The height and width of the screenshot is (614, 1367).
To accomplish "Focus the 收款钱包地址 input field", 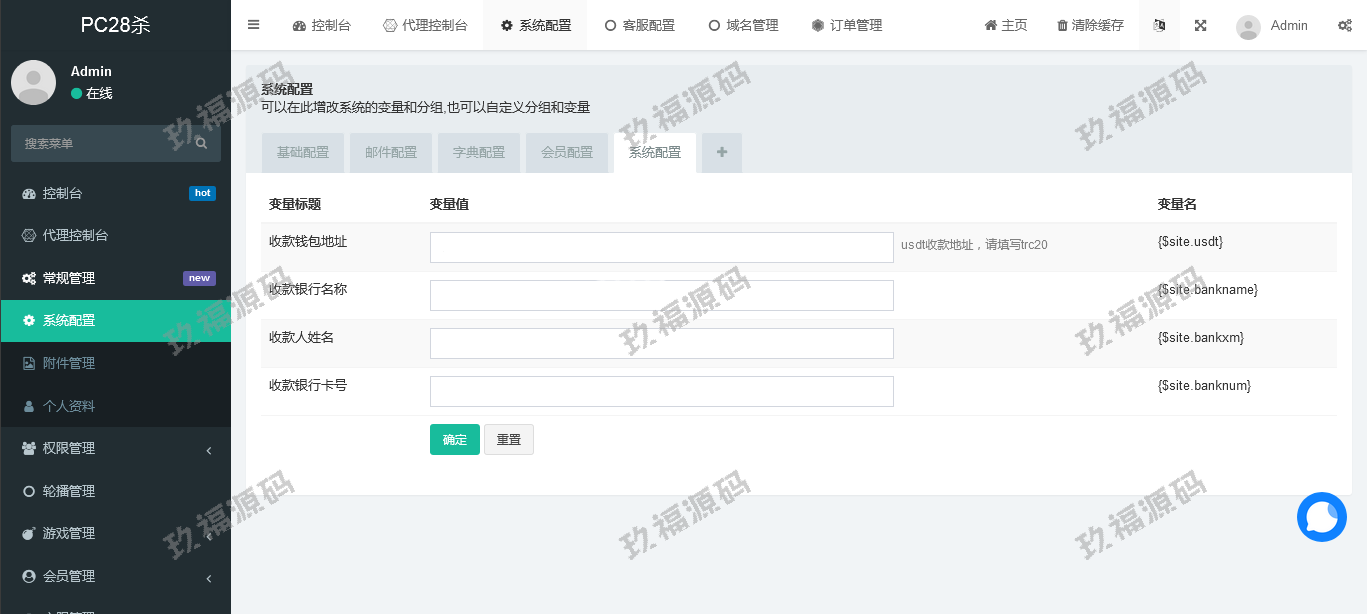I will (661, 247).
